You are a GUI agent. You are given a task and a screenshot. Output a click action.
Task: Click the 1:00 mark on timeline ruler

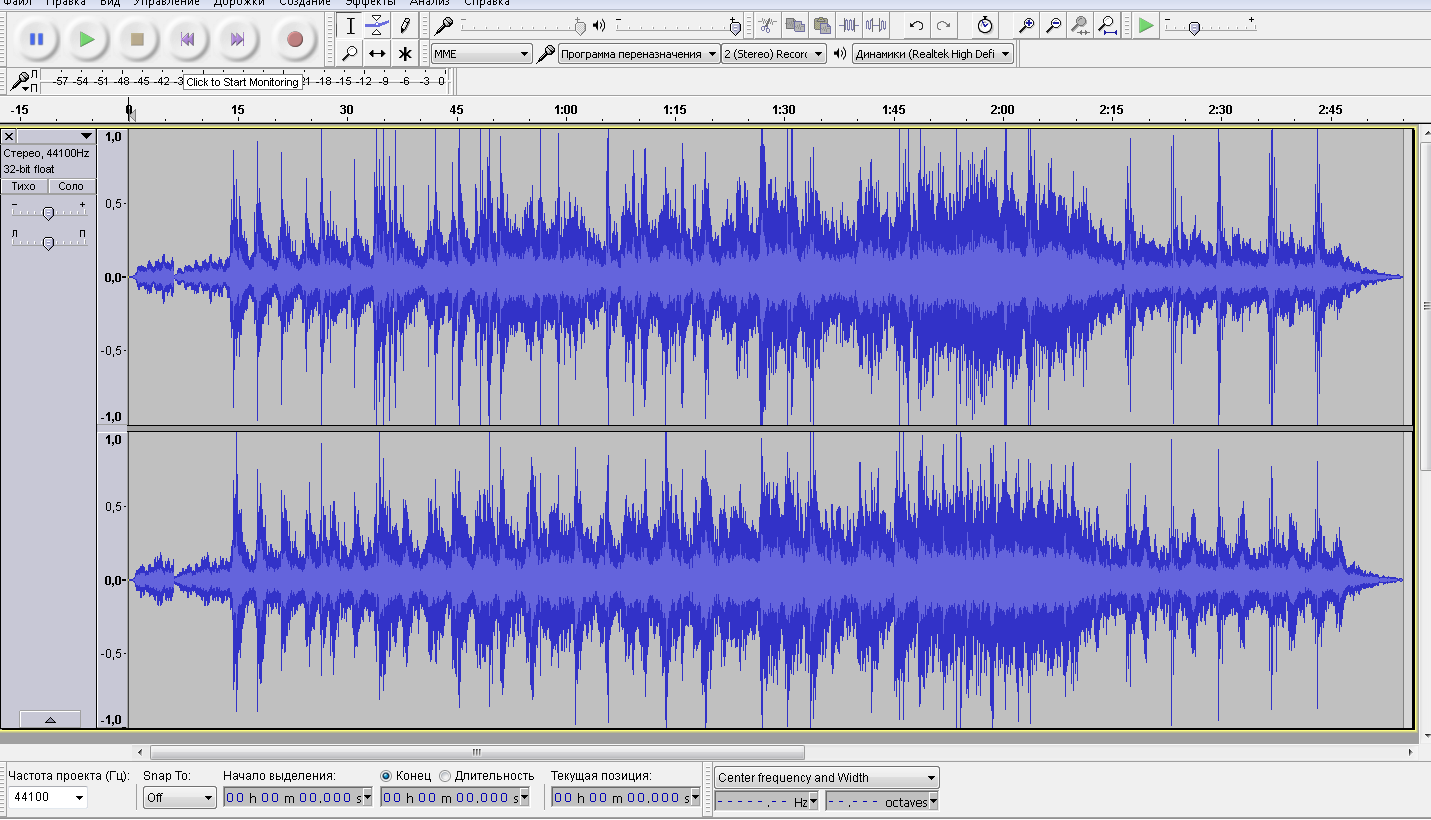pyautogui.click(x=565, y=110)
